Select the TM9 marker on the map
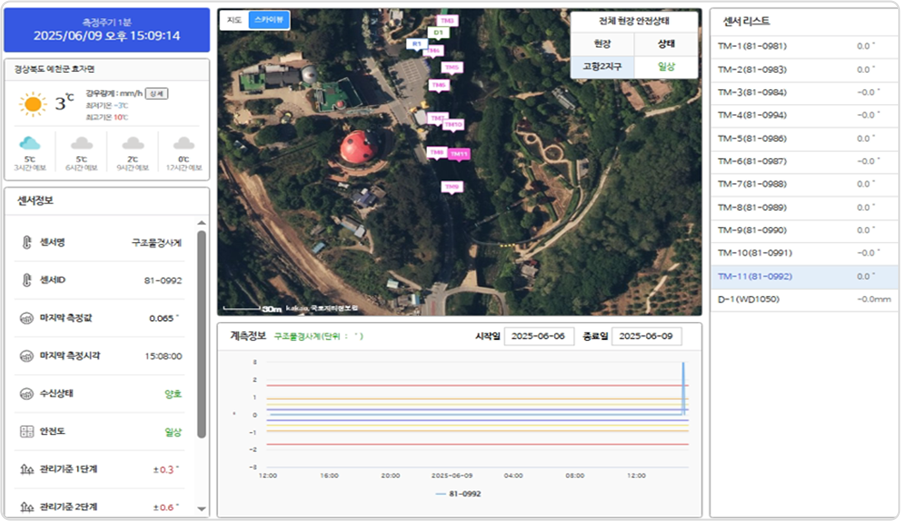This screenshot has height=521, width=901. pyautogui.click(x=452, y=187)
